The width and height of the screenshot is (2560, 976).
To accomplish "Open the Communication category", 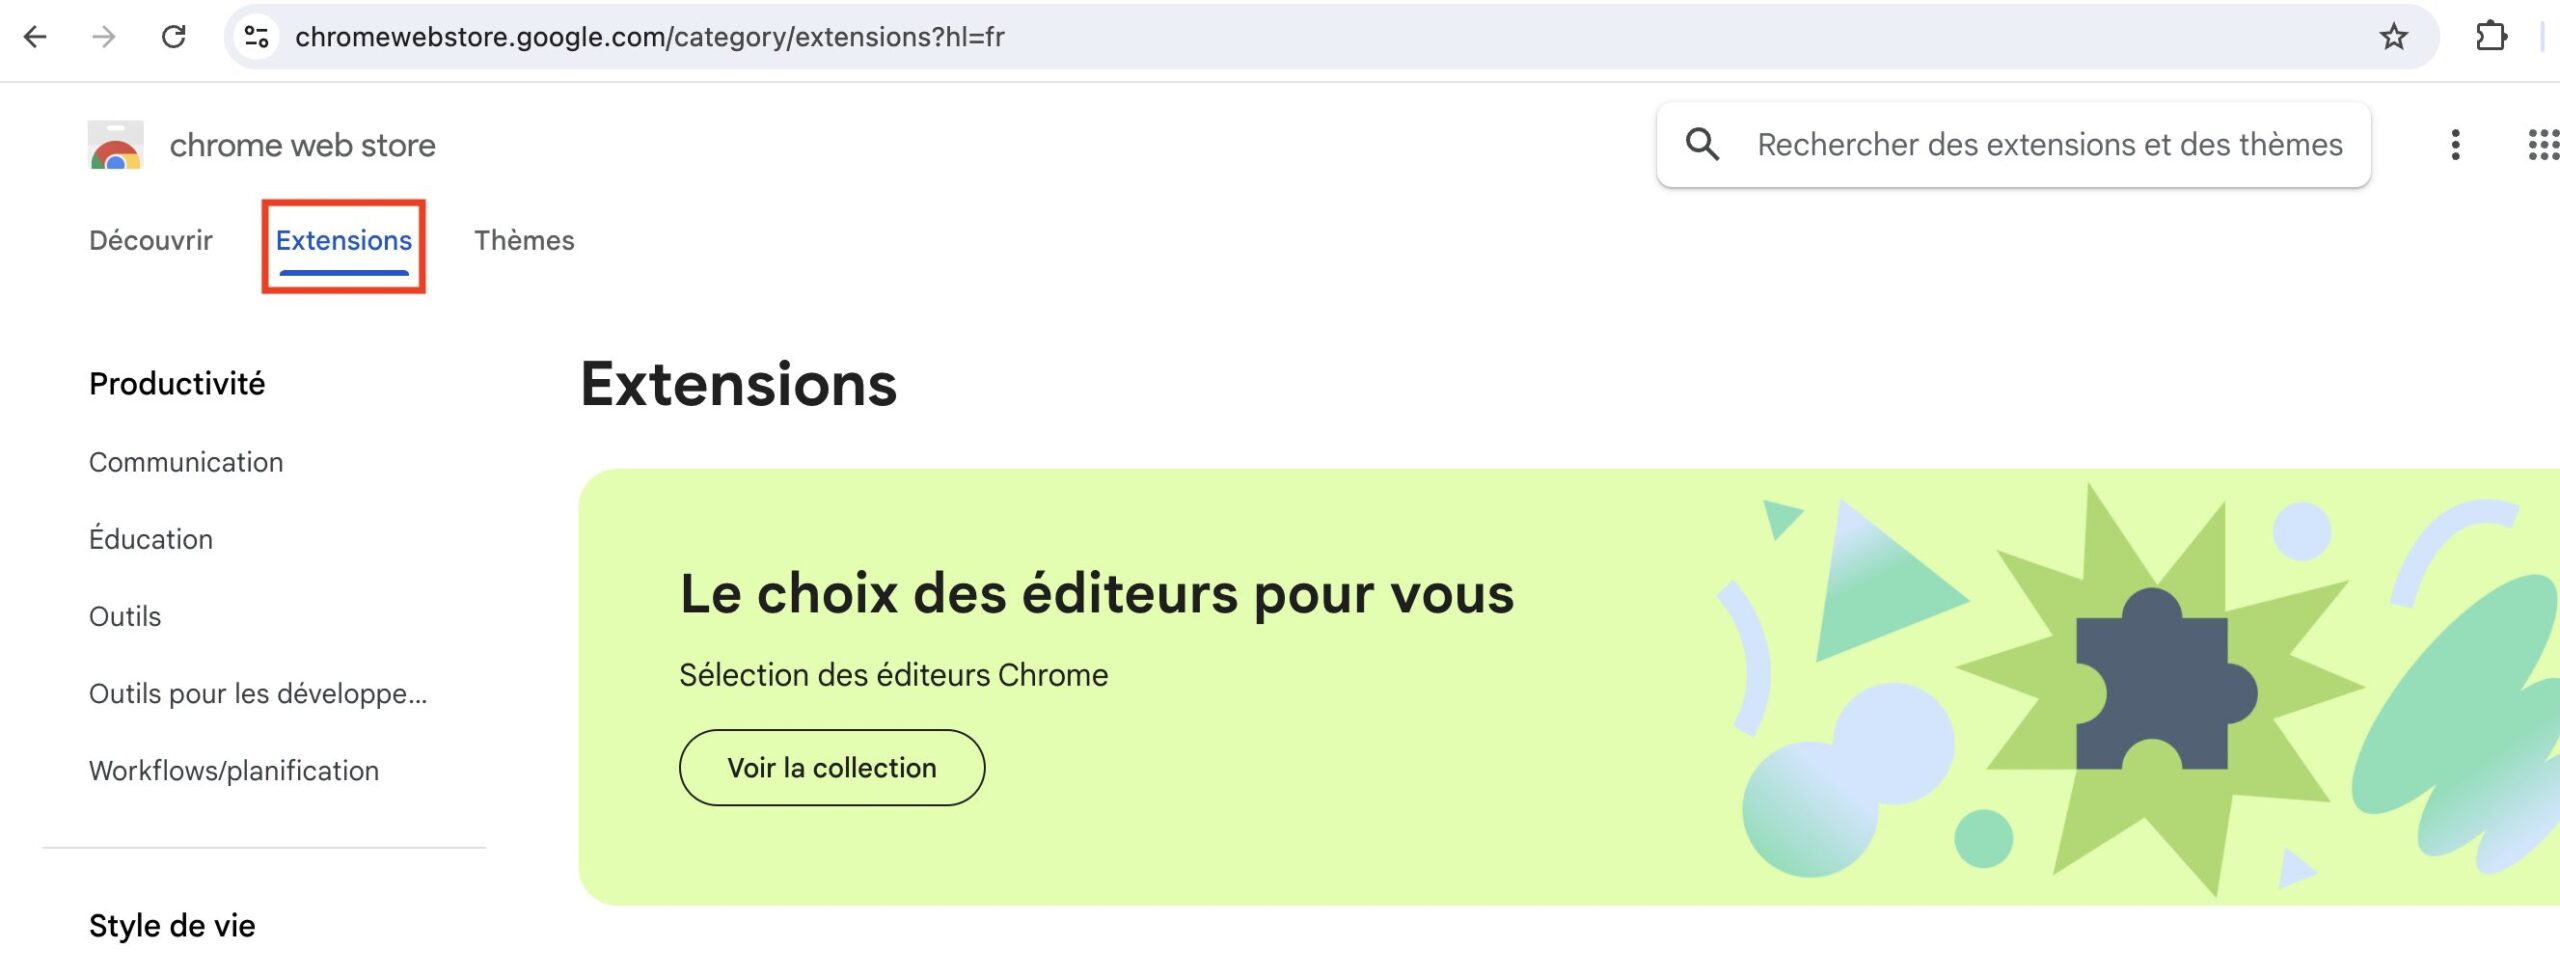I will [x=186, y=463].
